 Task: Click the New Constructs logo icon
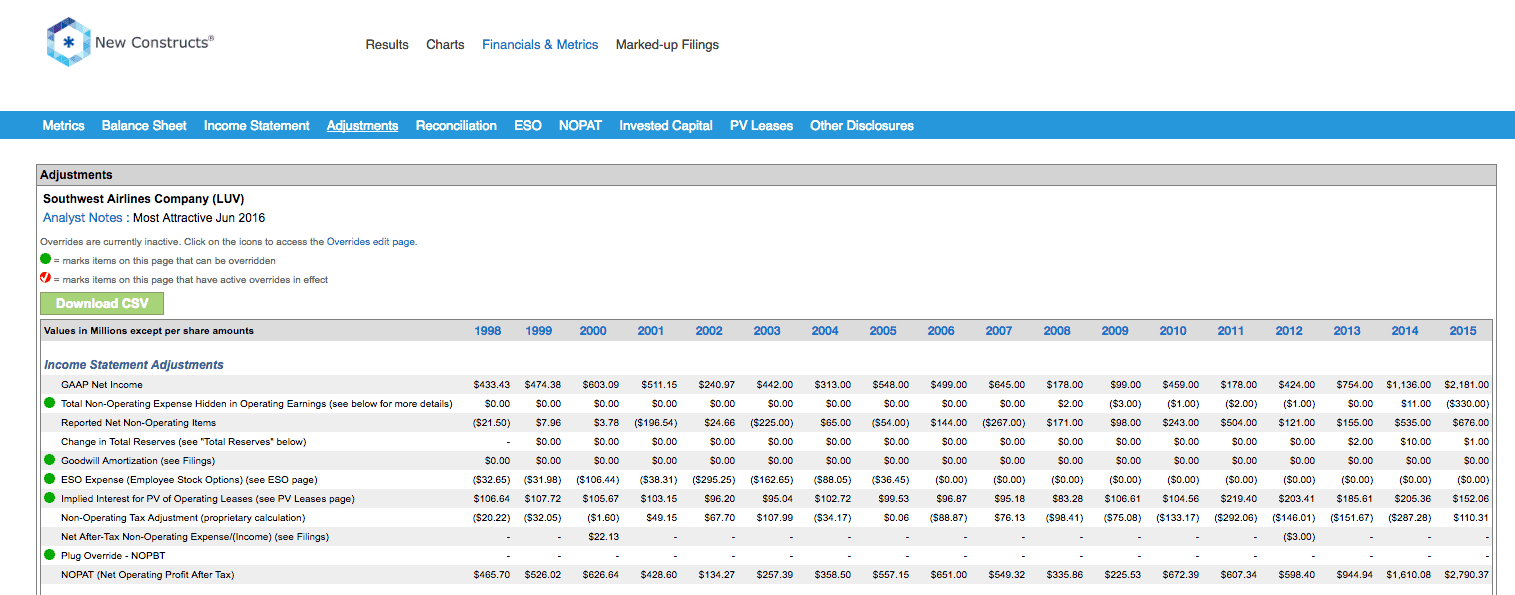tap(69, 43)
